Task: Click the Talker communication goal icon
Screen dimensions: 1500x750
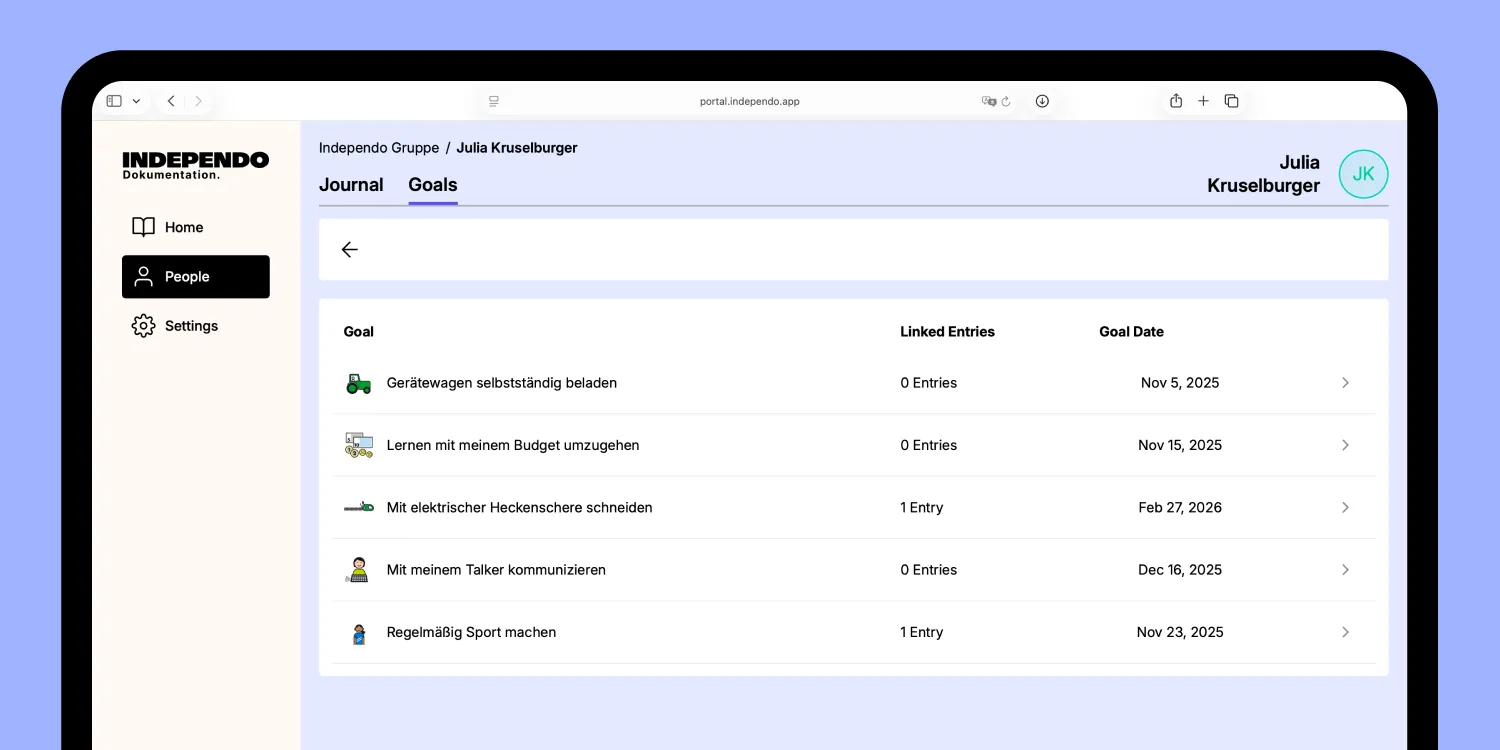Action: point(358,570)
